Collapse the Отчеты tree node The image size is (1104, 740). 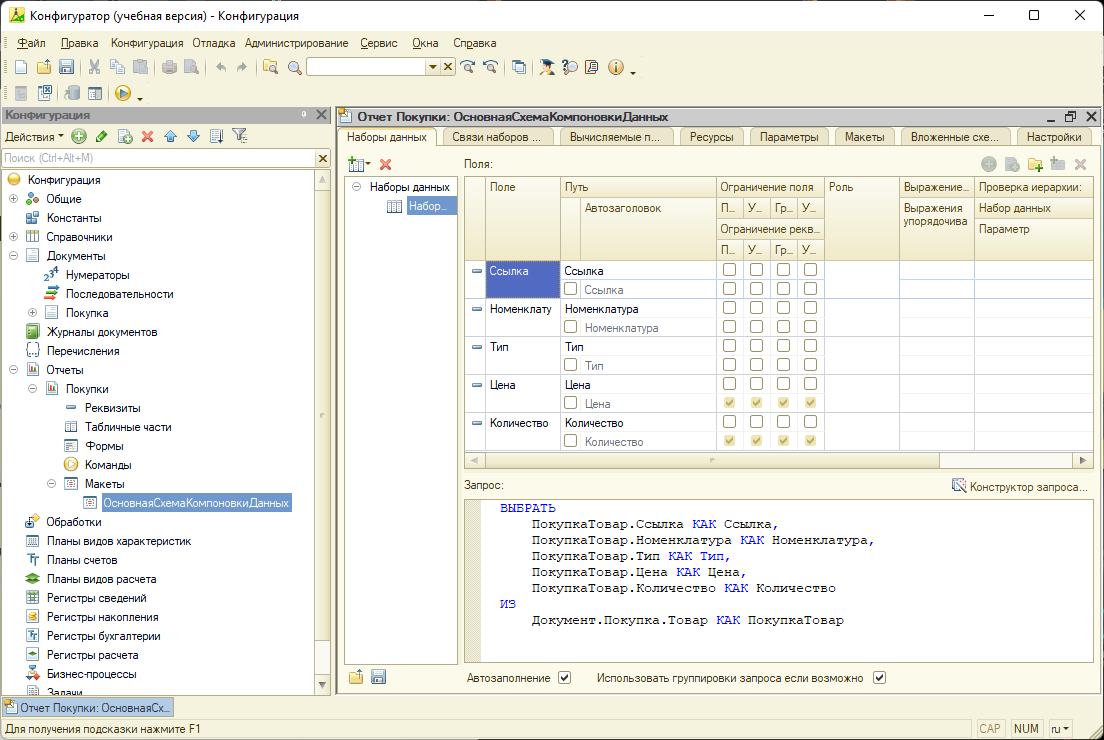[x=14, y=370]
